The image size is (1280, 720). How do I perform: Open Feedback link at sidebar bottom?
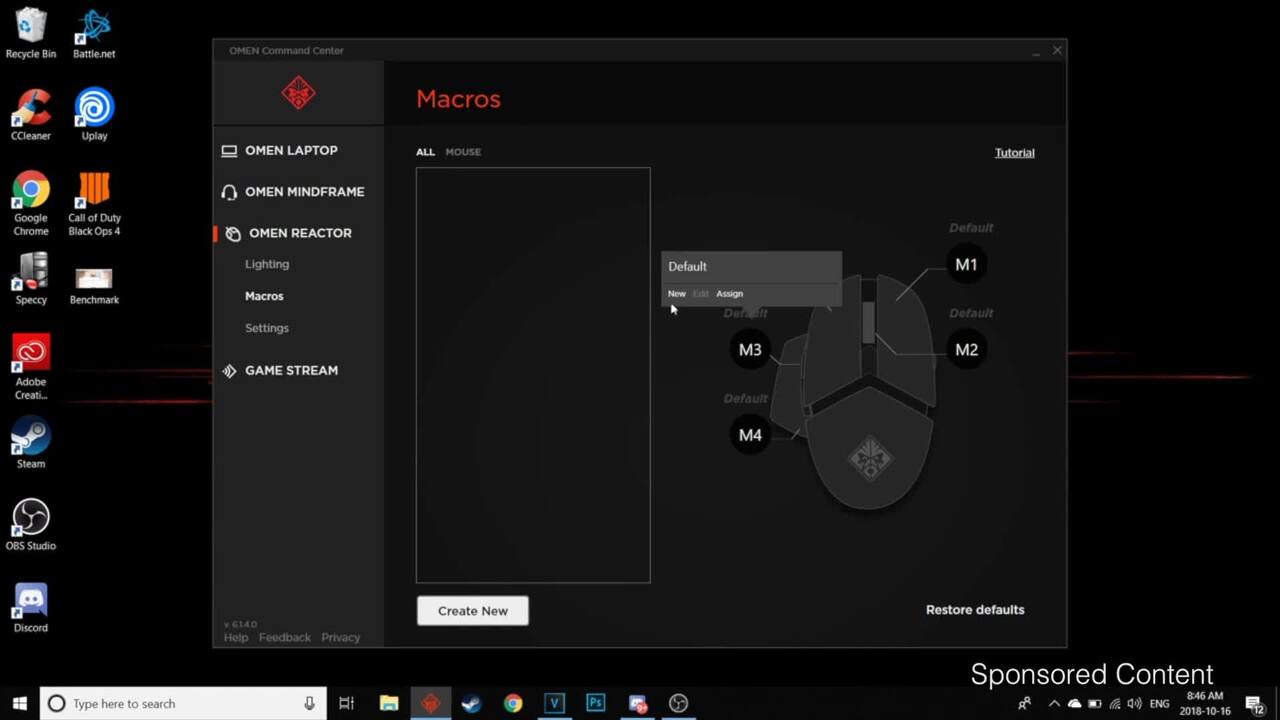285,637
